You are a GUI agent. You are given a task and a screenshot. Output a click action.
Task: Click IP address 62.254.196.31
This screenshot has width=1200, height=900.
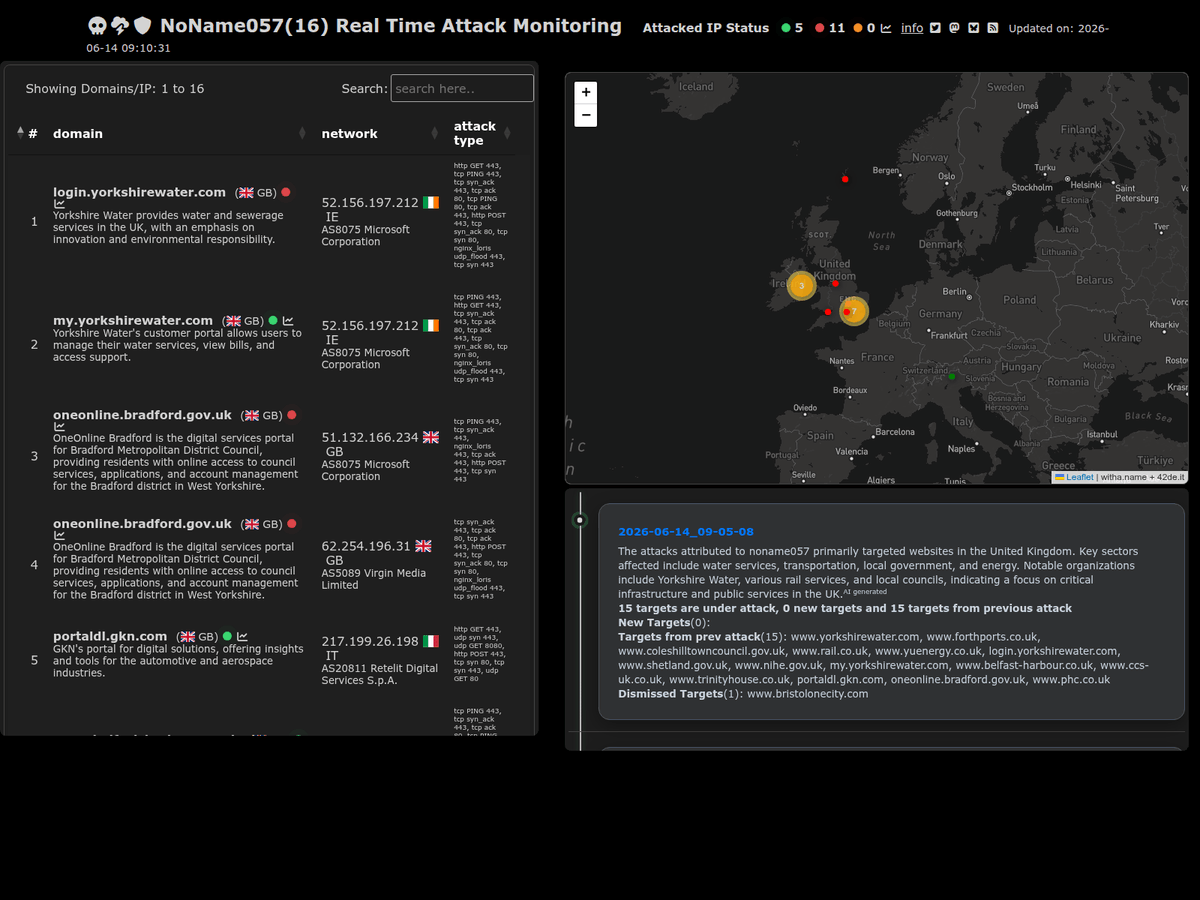point(366,546)
